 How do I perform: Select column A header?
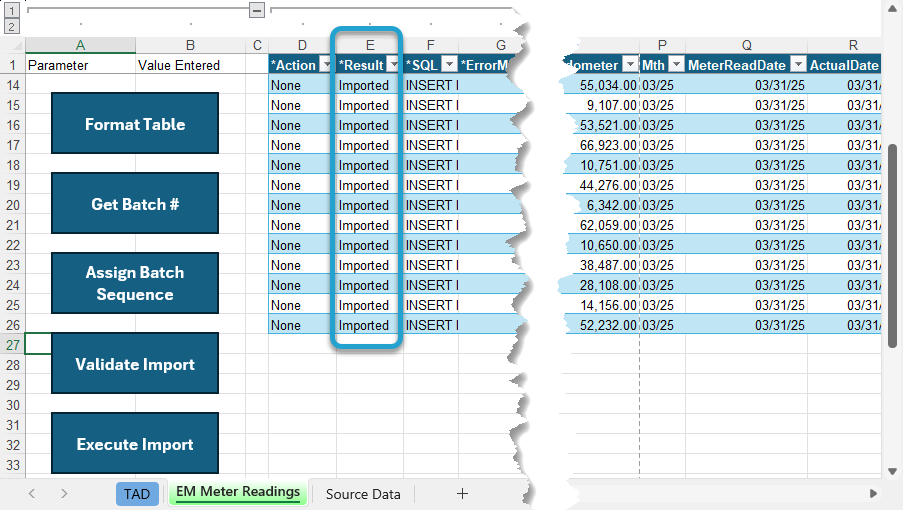click(80, 45)
